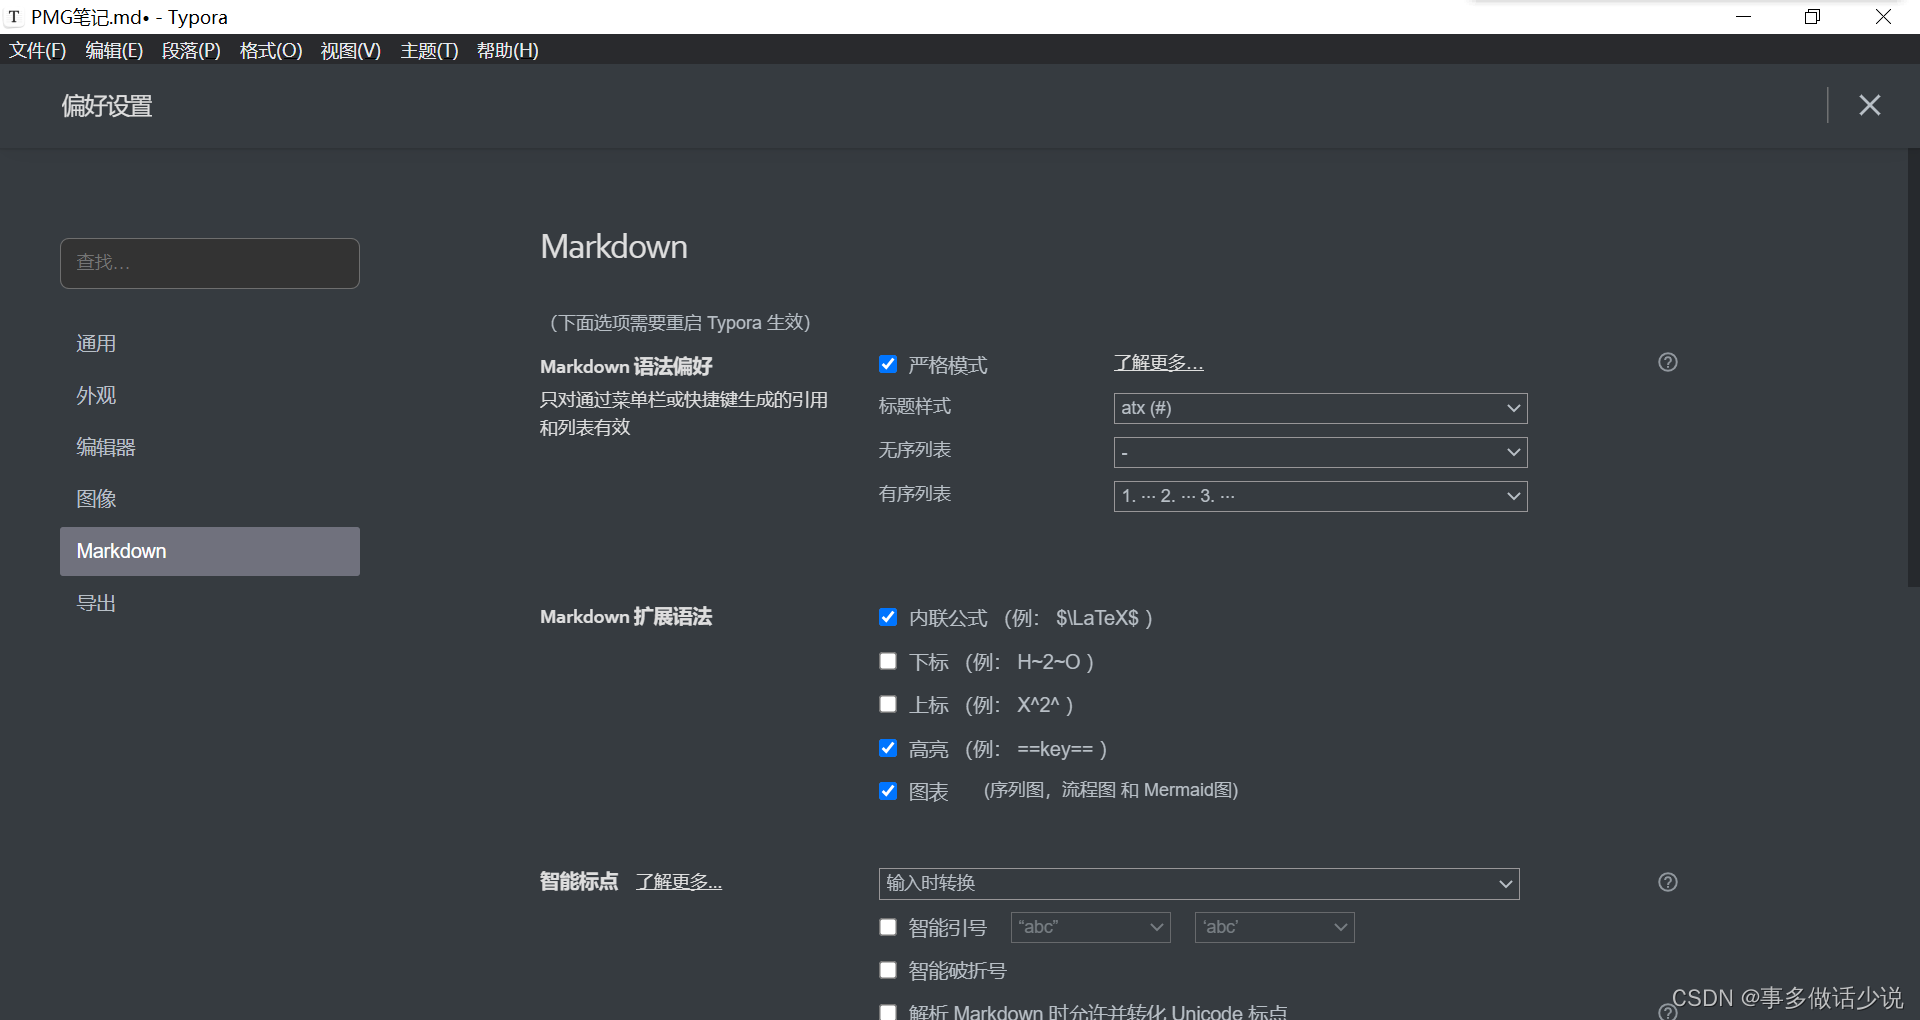Click 了解更多 link next to 严格模式
Viewport: 1920px width, 1020px height.
(x=1159, y=363)
